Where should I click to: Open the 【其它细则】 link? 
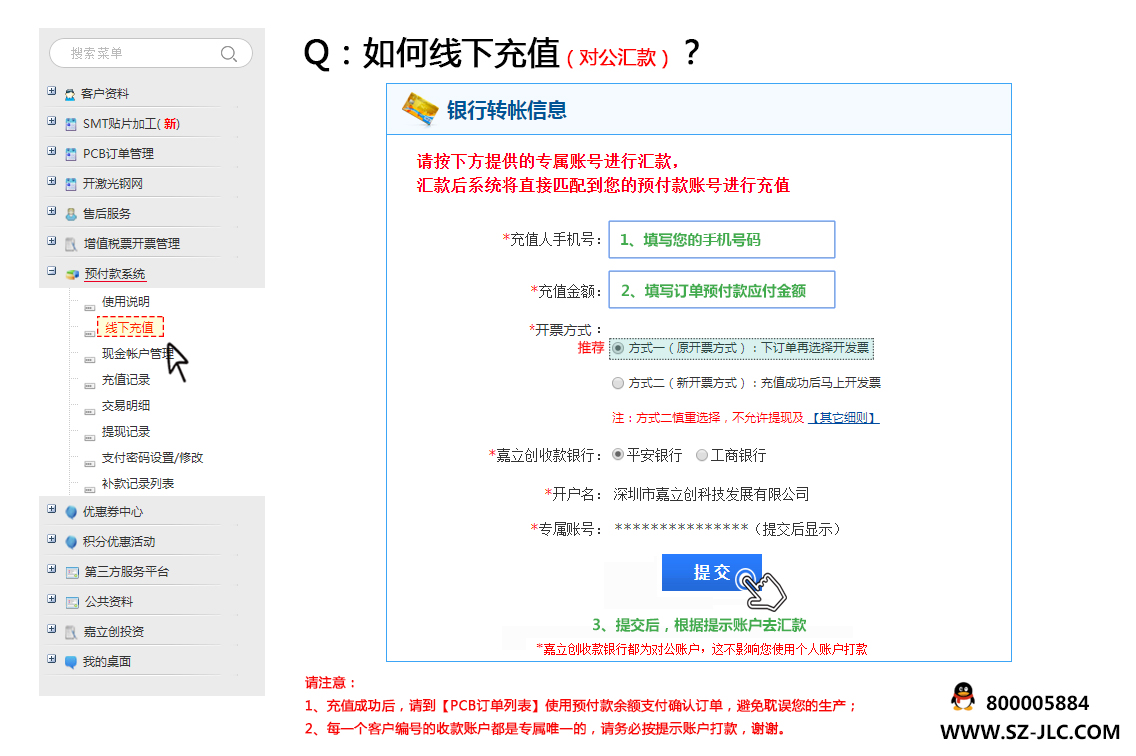click(x=845, y=417)
